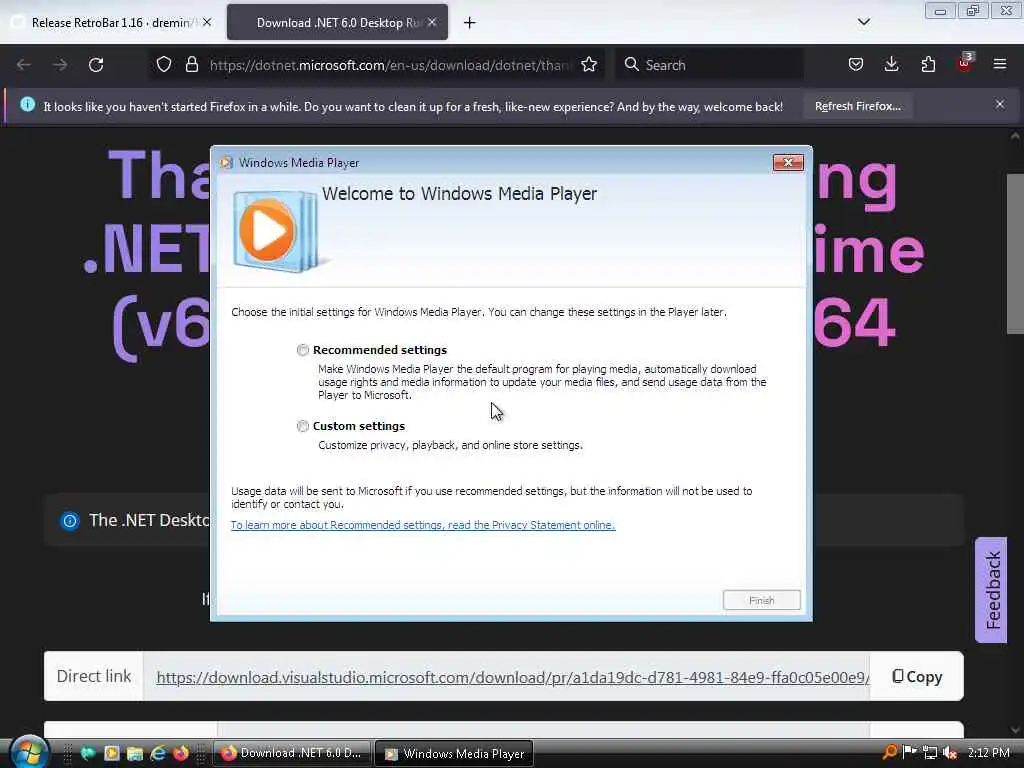Close the Windows Media Player setup dialog
This screenshot has width=1024, height=768.
(788, 163)
